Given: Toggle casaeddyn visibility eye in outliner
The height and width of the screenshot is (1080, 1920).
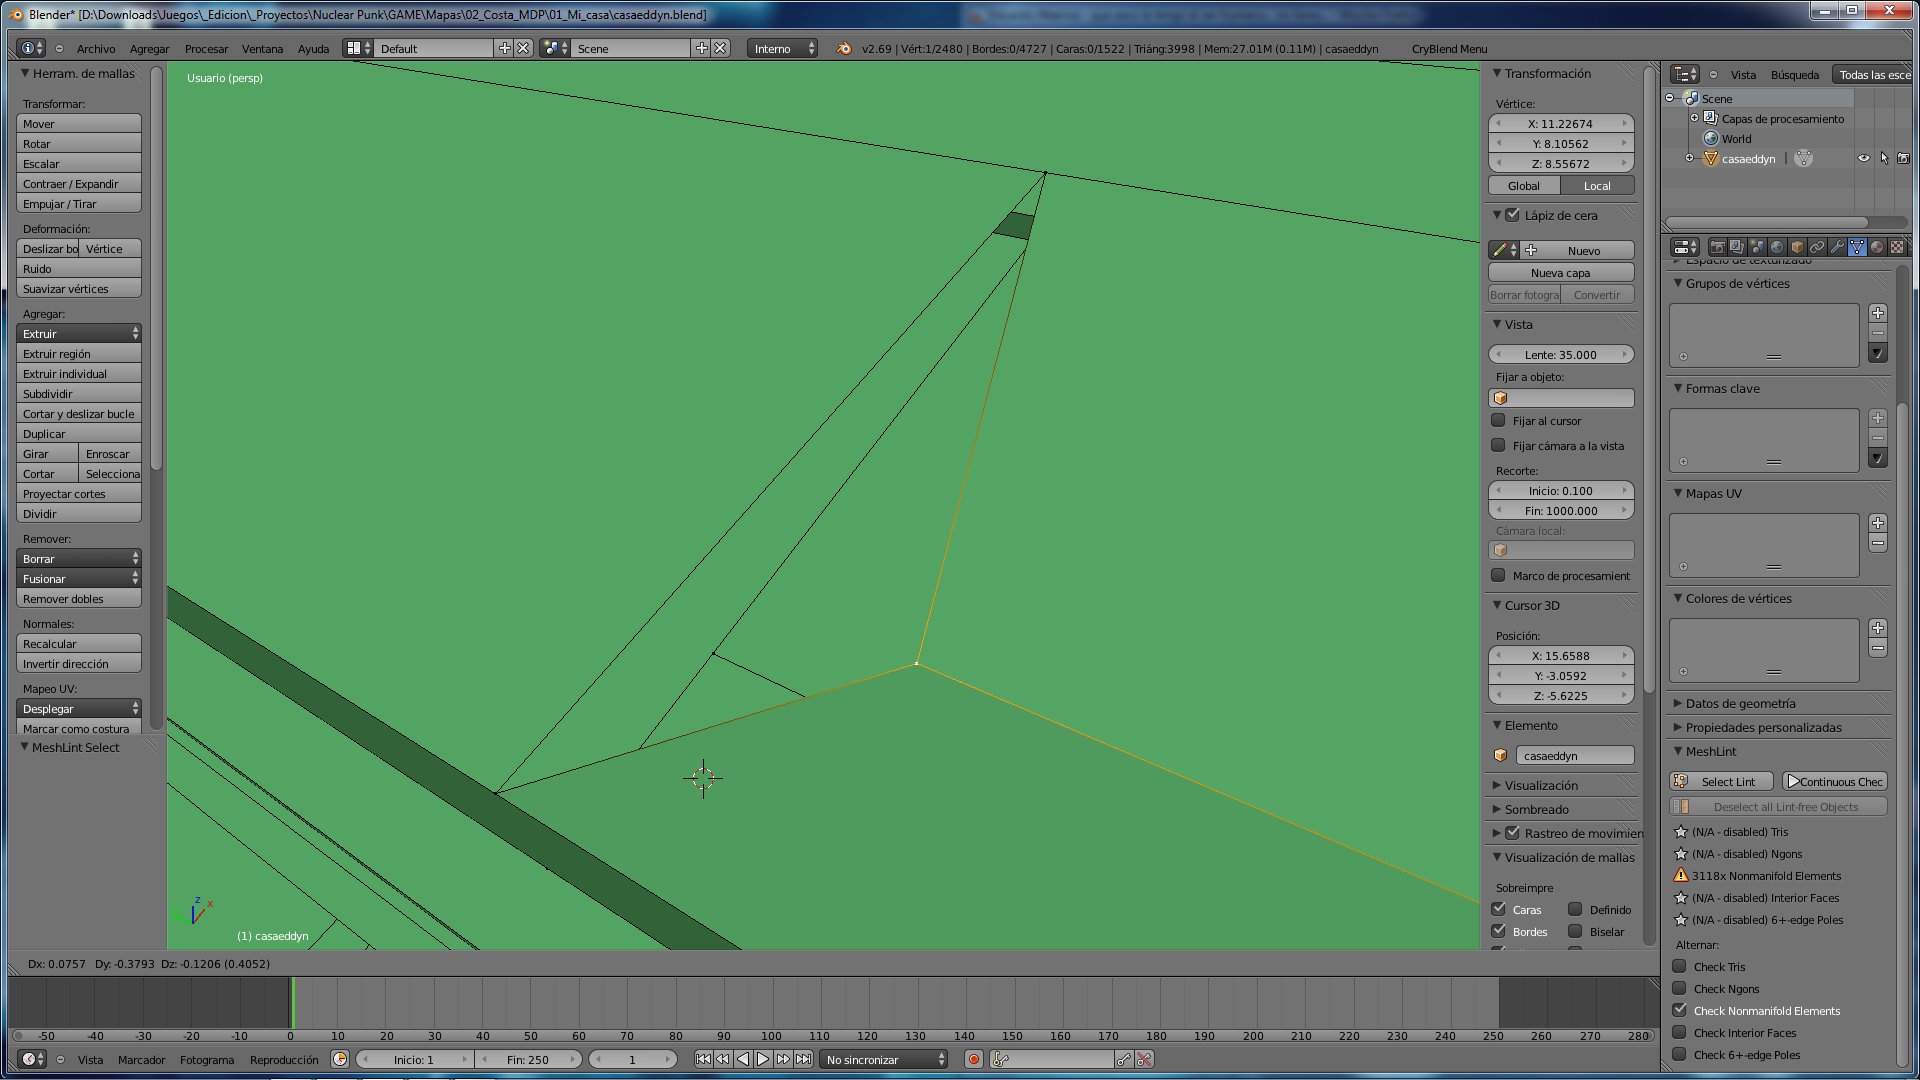Looking at the screenshot, I should coord(1863,158).
